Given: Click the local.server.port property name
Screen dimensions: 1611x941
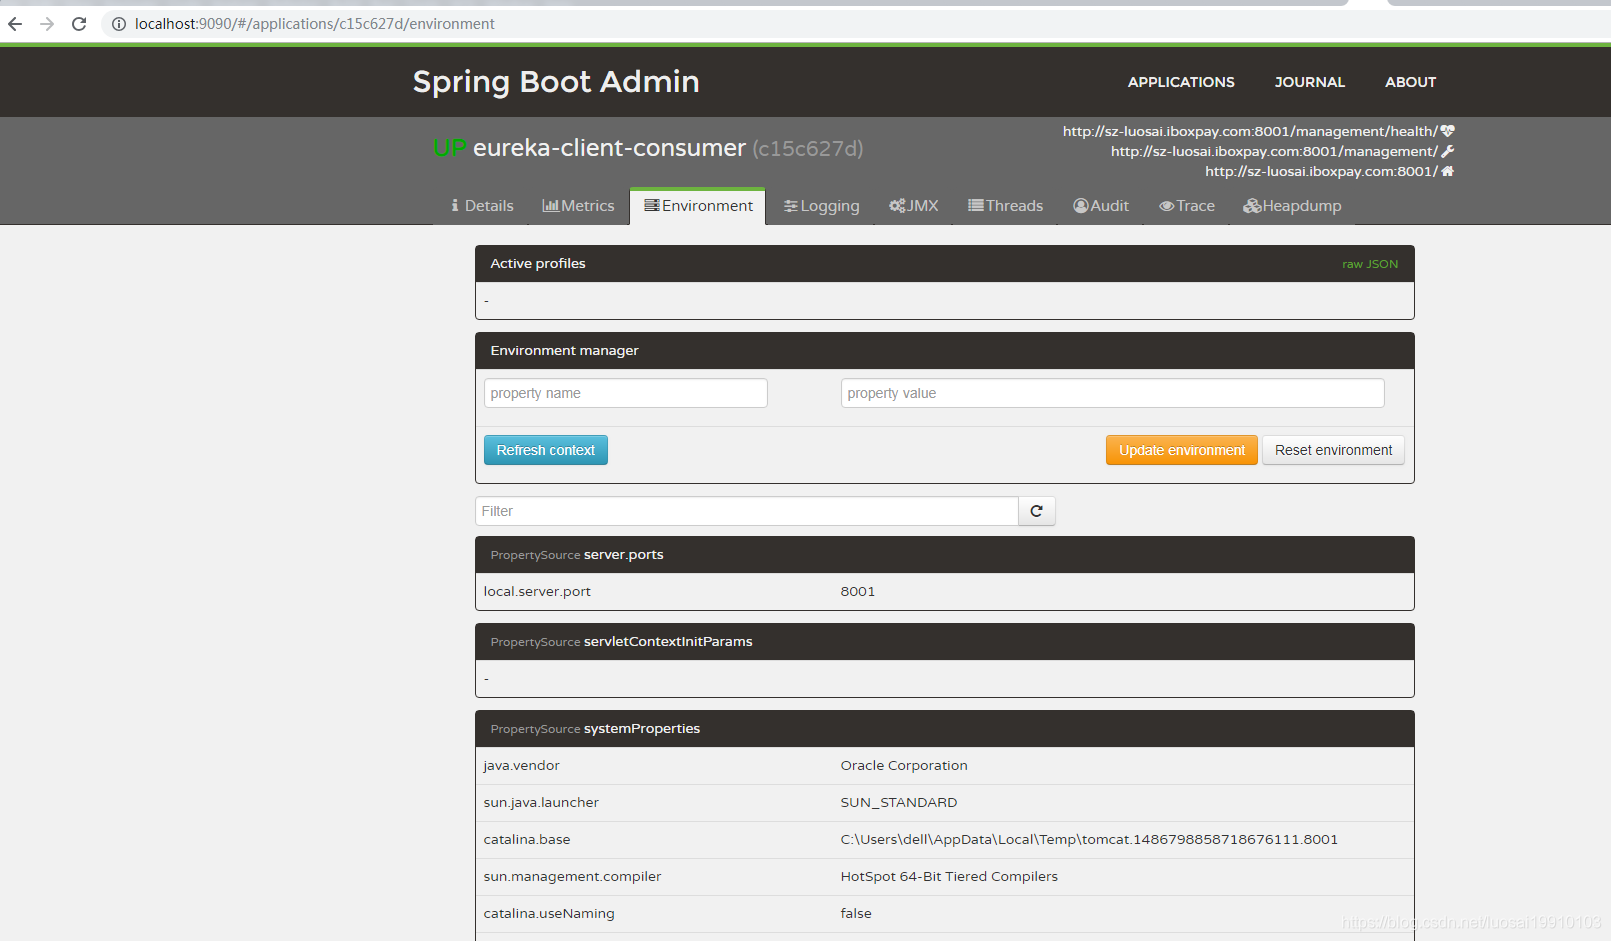Looking at the screenshot, I should 537,591.
